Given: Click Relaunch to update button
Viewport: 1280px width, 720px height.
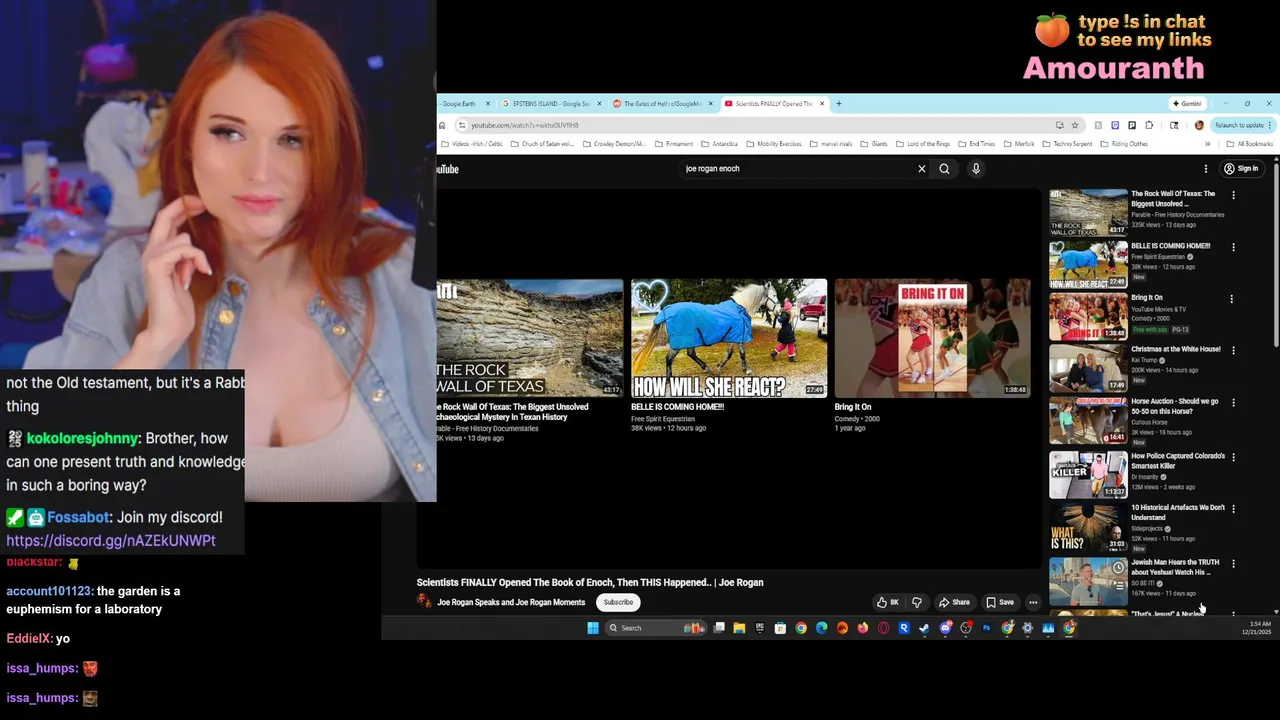Looking at the screenshot, I should tap(1243, 125).
